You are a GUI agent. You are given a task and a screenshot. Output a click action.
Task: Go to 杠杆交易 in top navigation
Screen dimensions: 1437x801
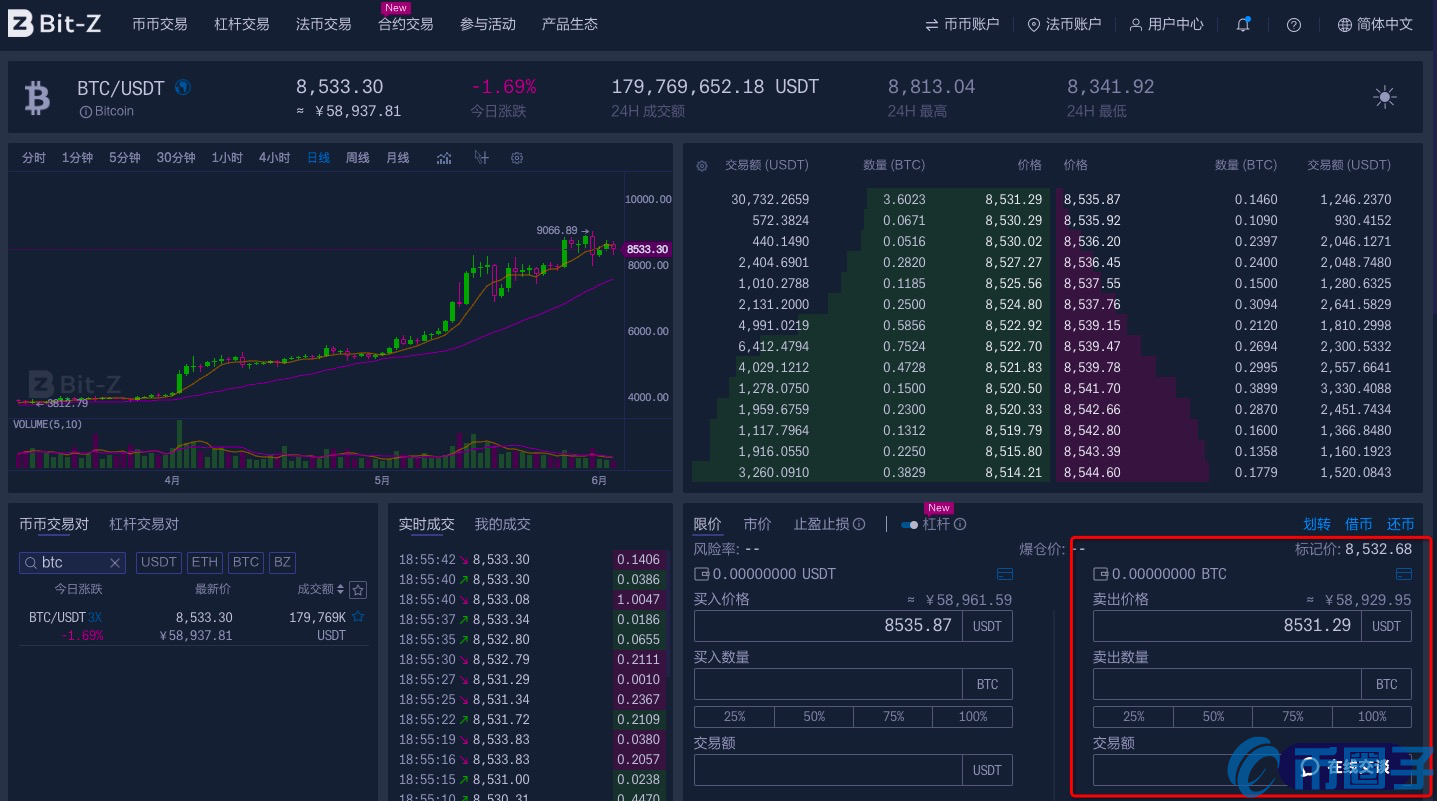tap(242, 24)
